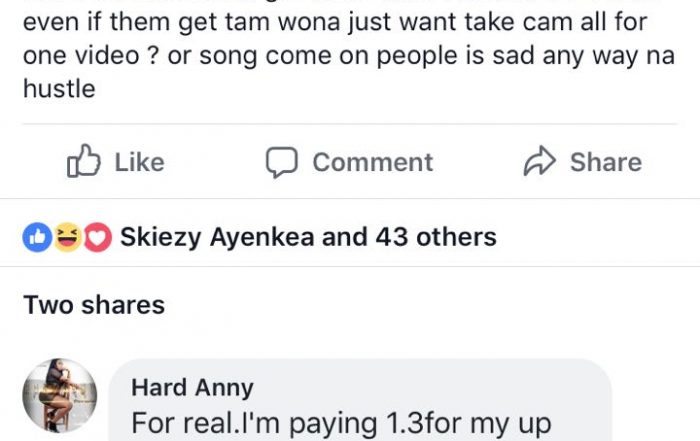Viewport: 700px width, 441px height.
Task: View the "43 others" who reacted
Action: click(435, 238)
